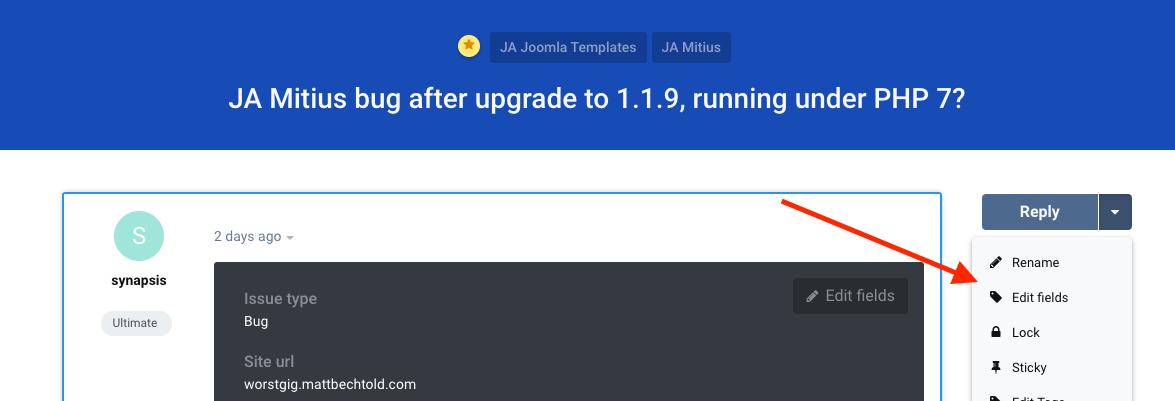Select the Sticky menu entry
This screenshot has height=401, width=1175.
click(x=1029, y=368)
